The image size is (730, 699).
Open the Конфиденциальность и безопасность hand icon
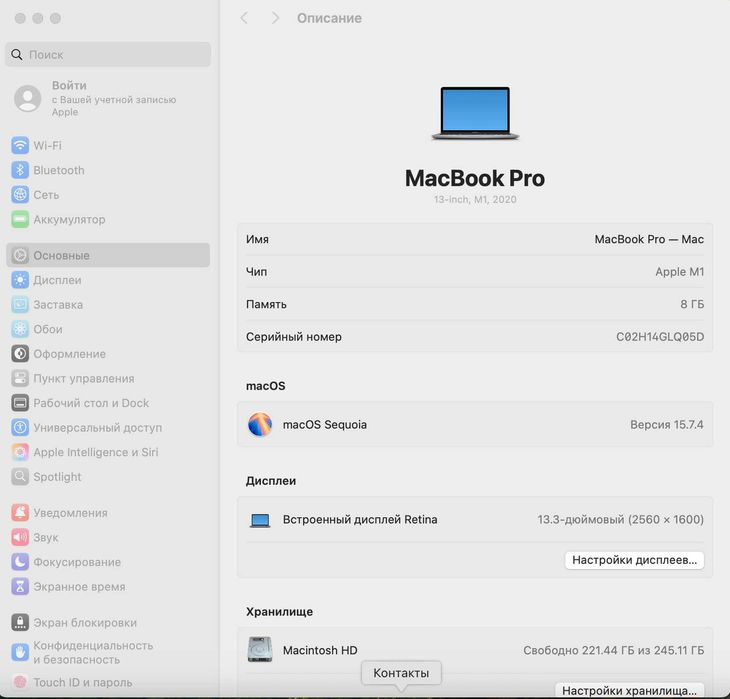click(x=20, y=652)
